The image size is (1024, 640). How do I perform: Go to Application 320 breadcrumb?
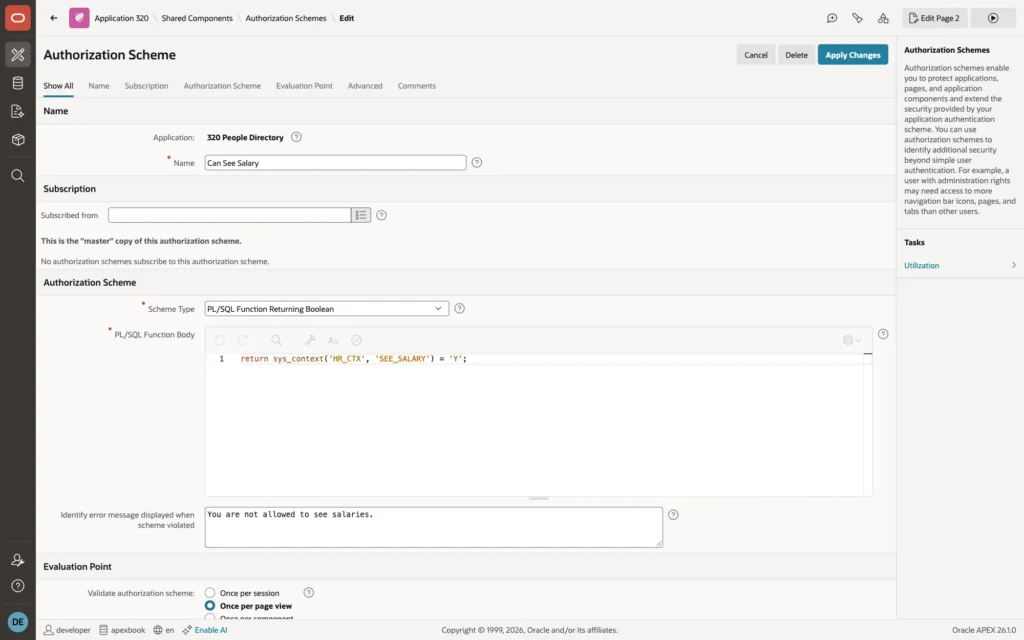(121, 18)
